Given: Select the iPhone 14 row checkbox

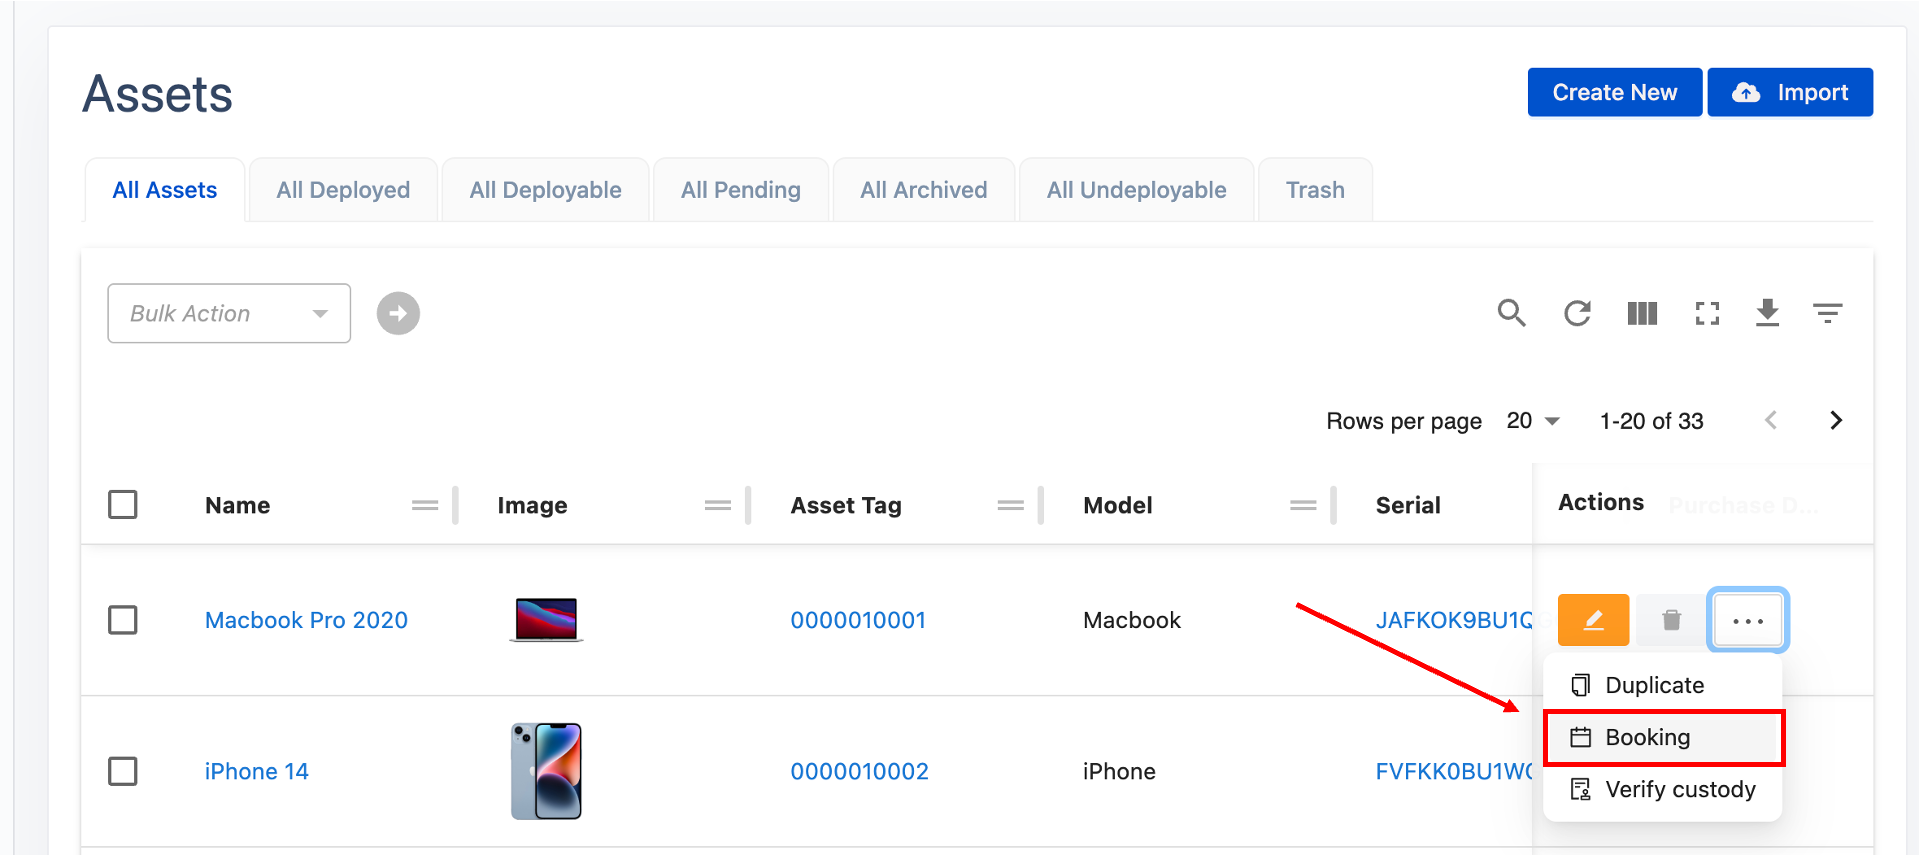Looking at the screenshot, I should (123, 771).
